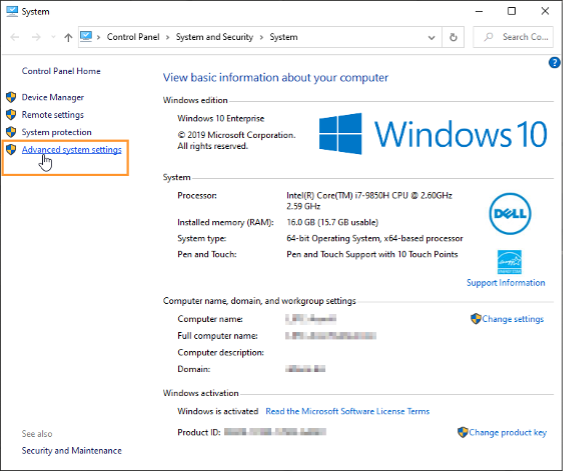Close the System window

[x=545, y=11]
